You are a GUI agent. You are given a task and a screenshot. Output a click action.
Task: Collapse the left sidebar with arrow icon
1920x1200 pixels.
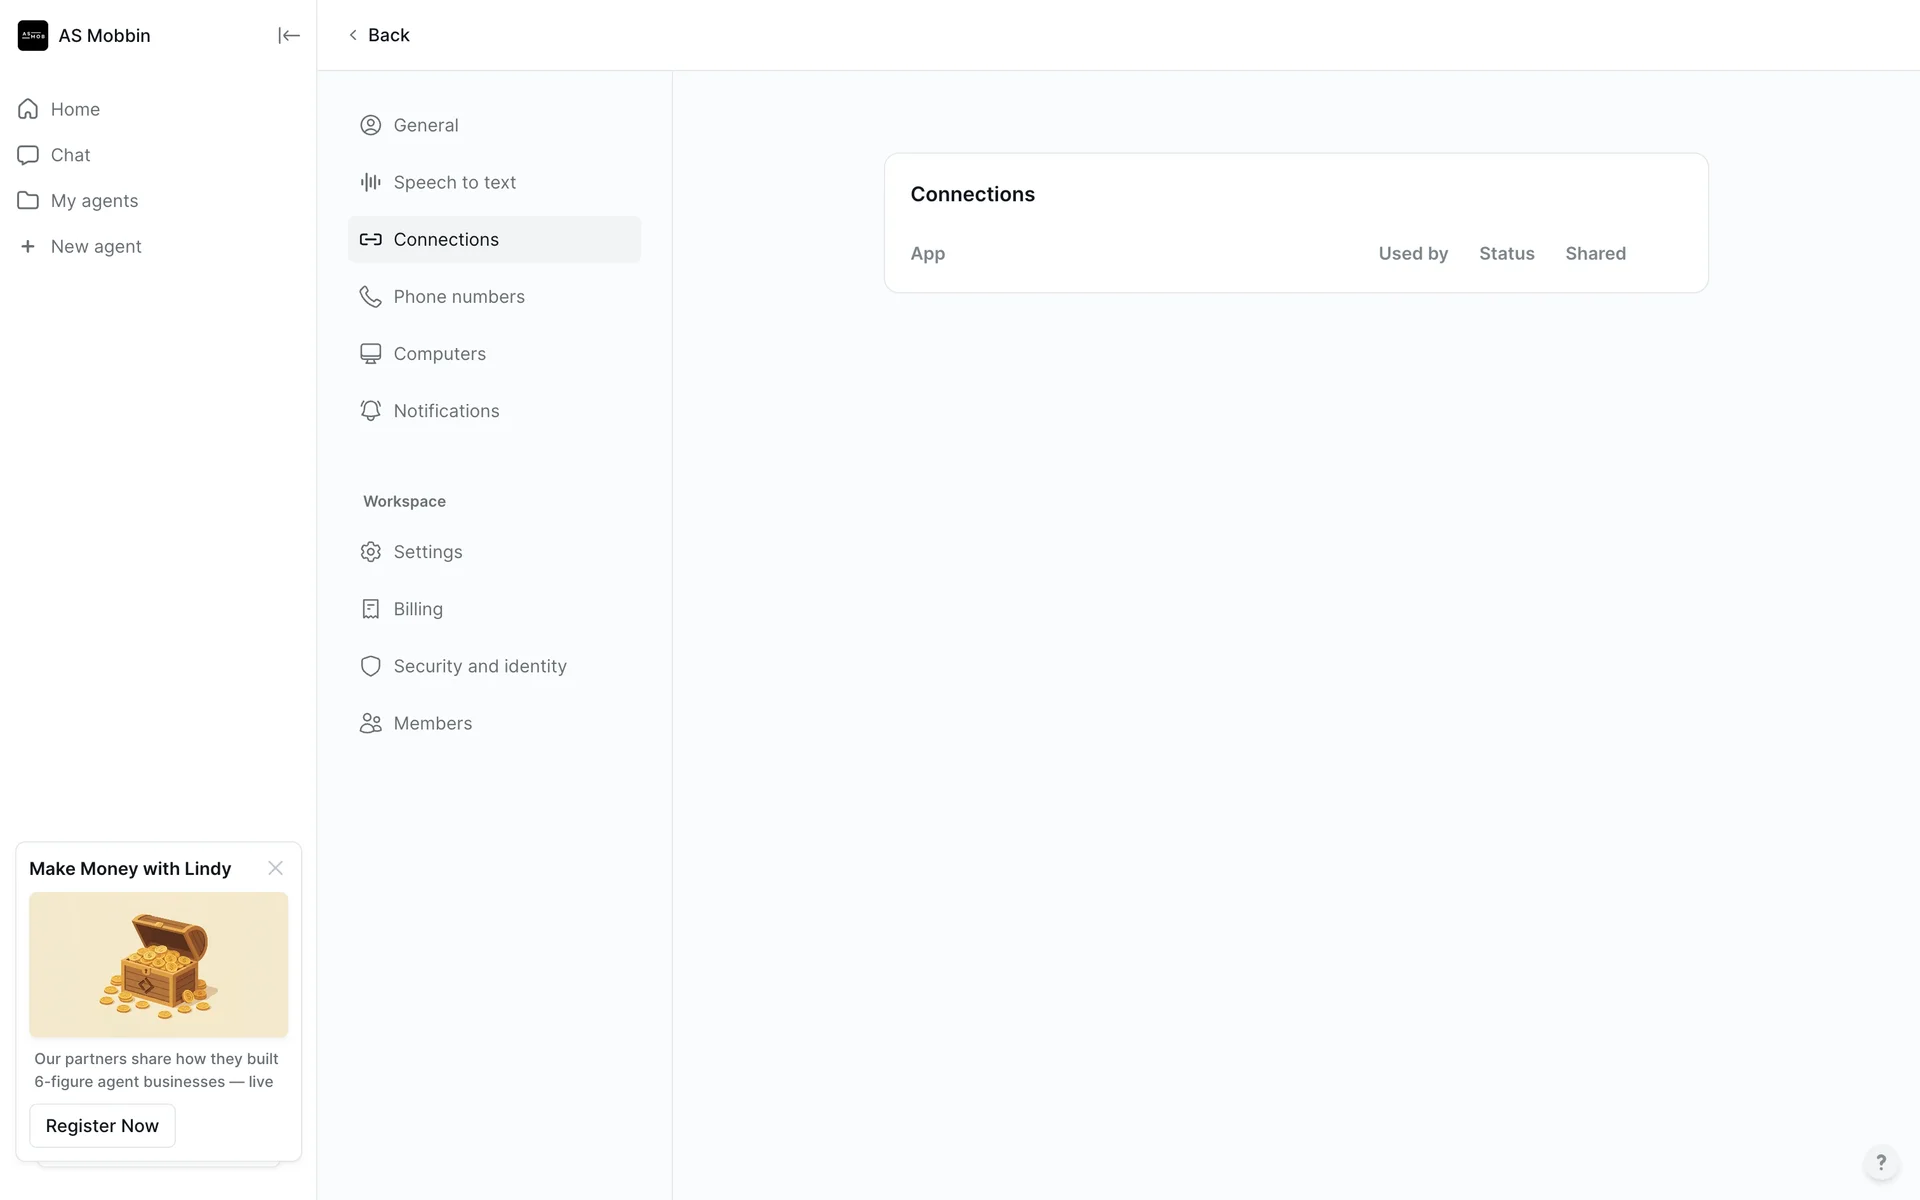(288, 36)
